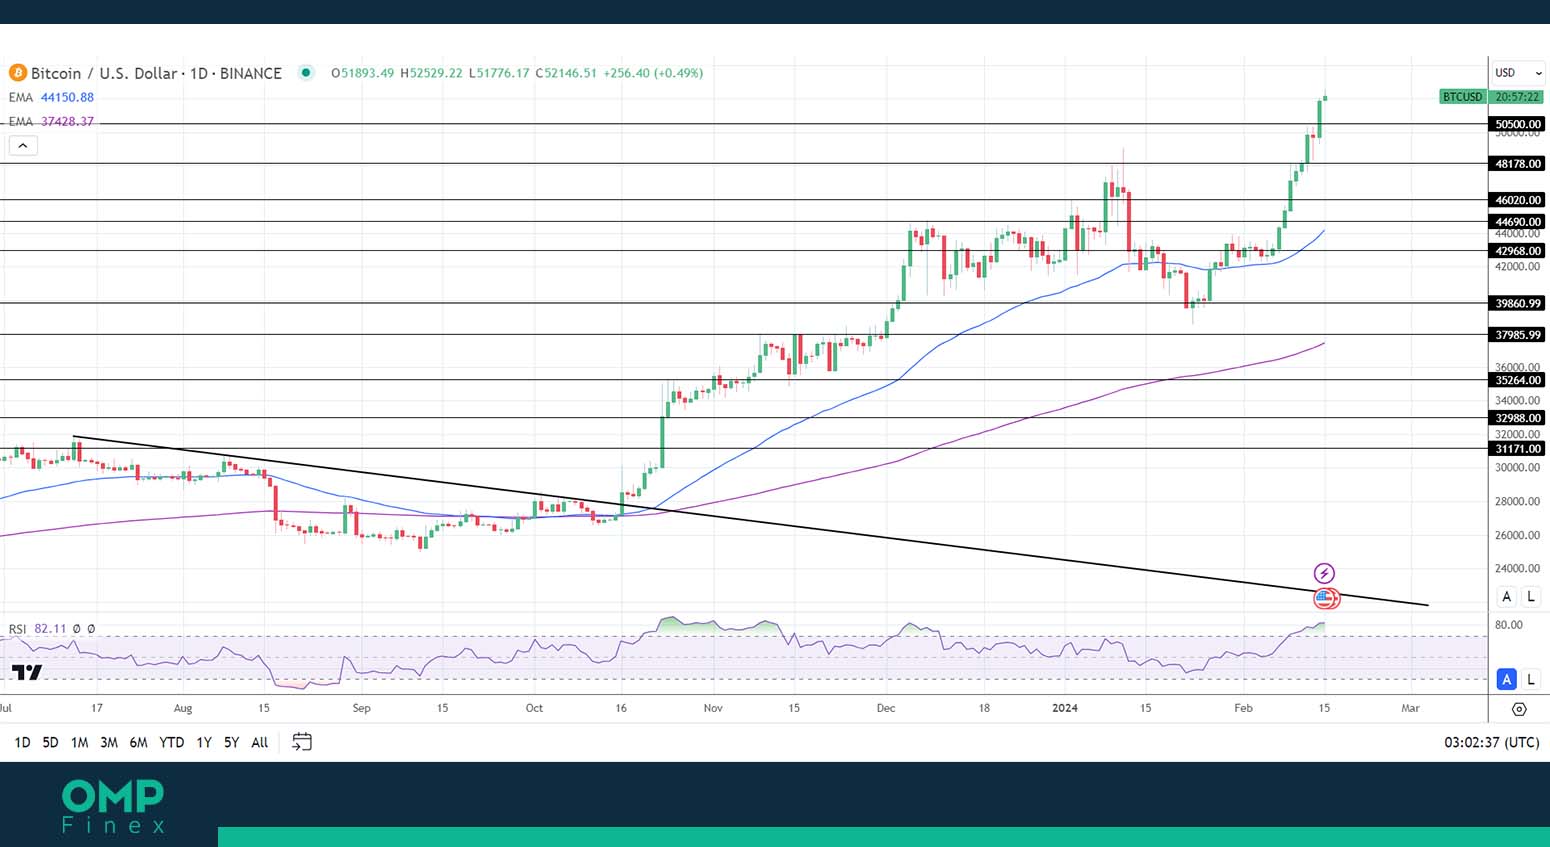The height and width of the screenshot is (847, 1550).
Task: Click the 32988.00 horizontal line price label
Action: click(x=1517, y=418)
